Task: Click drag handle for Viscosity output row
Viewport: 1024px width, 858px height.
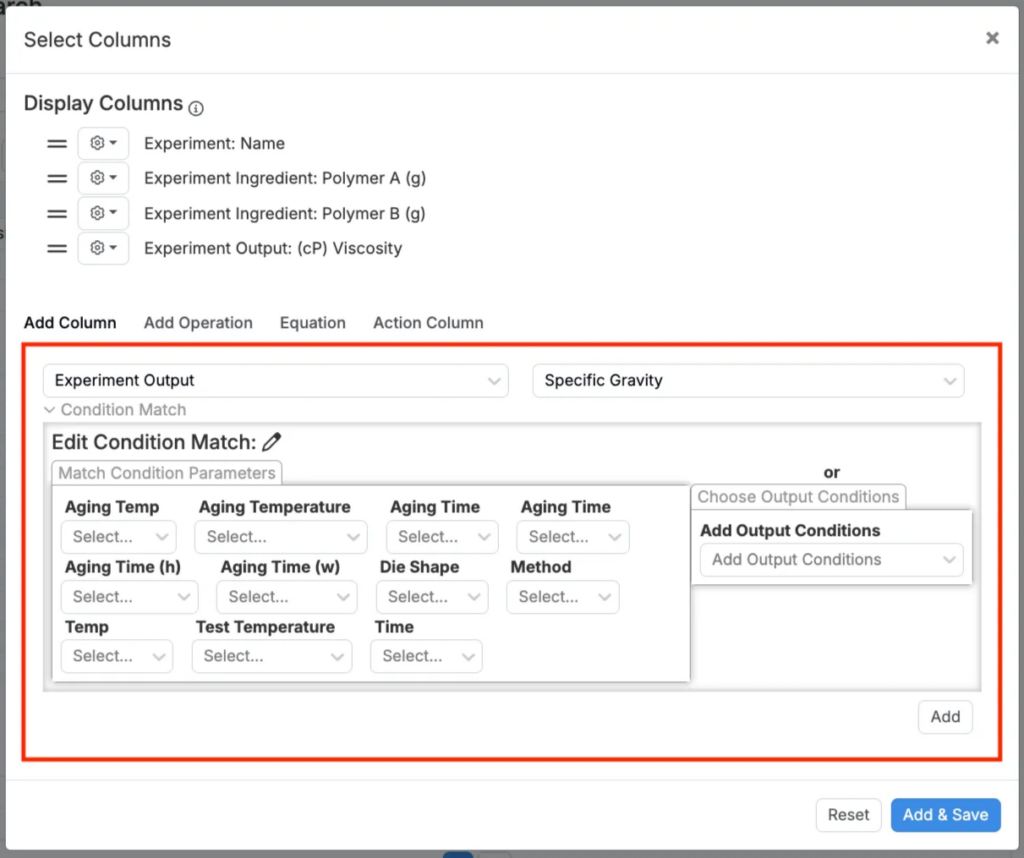Action: 57,248
